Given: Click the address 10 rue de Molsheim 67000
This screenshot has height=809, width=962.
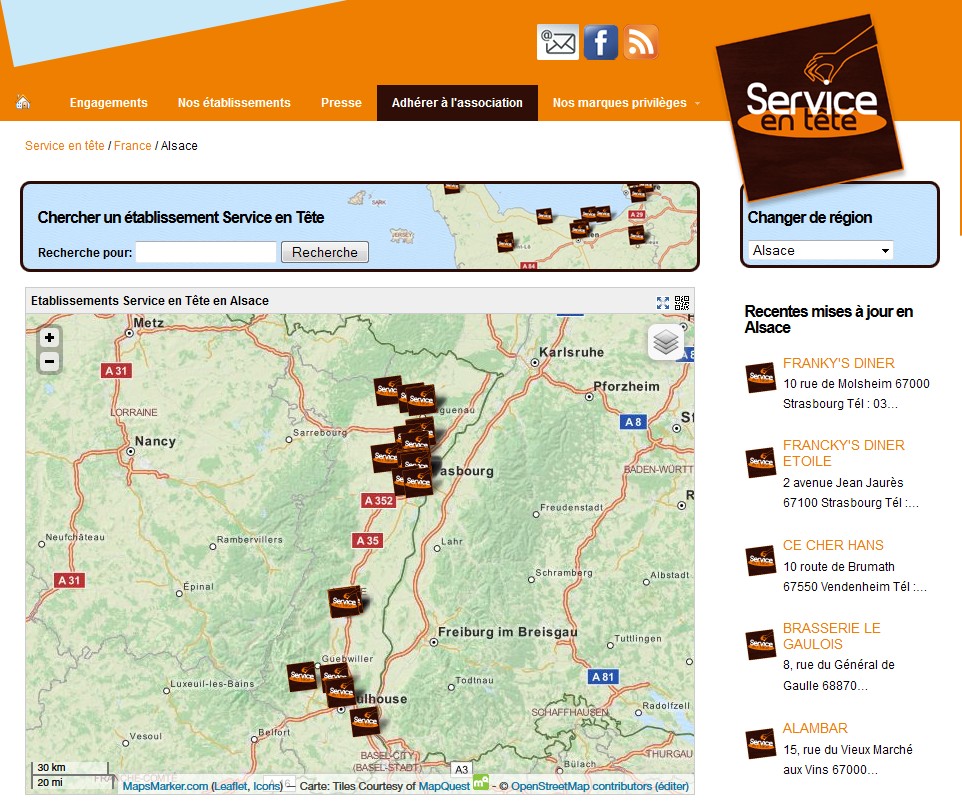Looking at the screenshot, I should click(856, 384).
